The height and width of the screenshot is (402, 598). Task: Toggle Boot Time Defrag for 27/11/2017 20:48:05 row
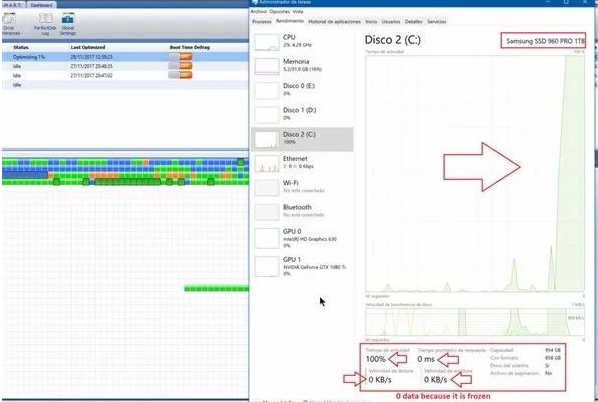(x=180, y=66)
